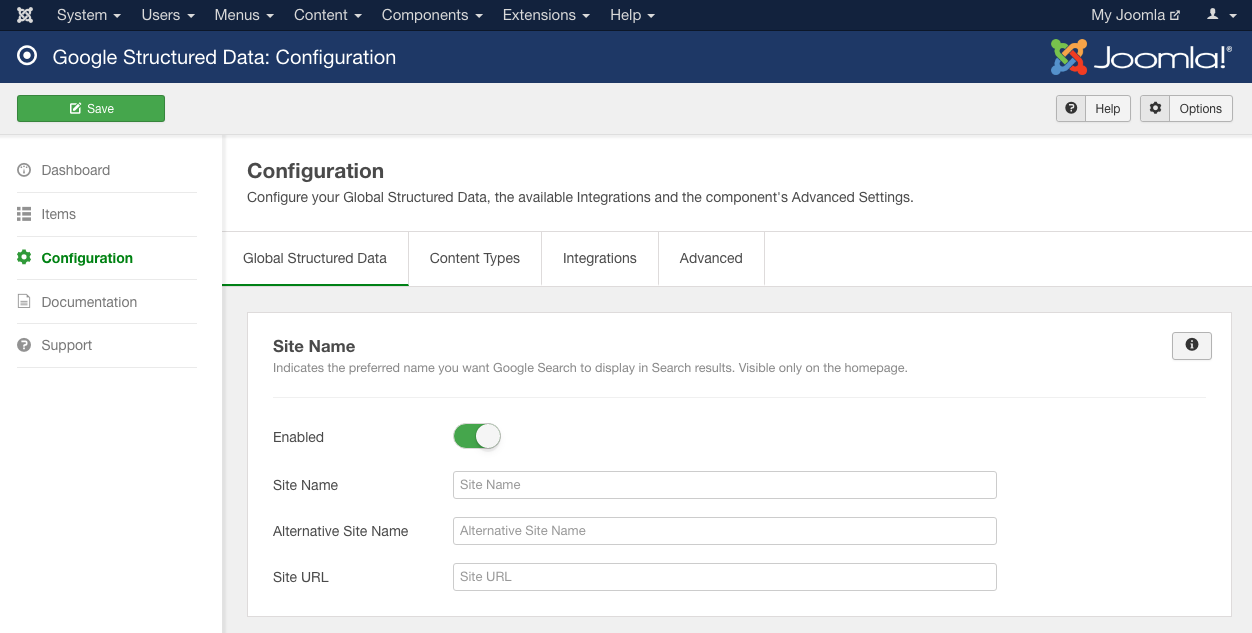Screen dimensions: 1252x633
Task: Switch to the Advanced tab
Action: point(711,258)
